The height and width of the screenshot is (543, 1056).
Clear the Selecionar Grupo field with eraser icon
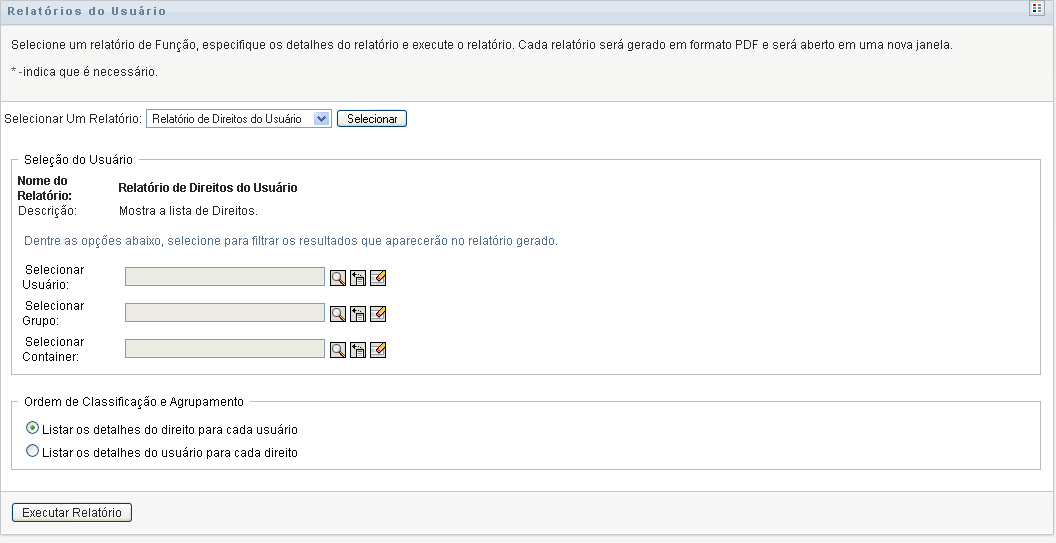click(378, 314)
